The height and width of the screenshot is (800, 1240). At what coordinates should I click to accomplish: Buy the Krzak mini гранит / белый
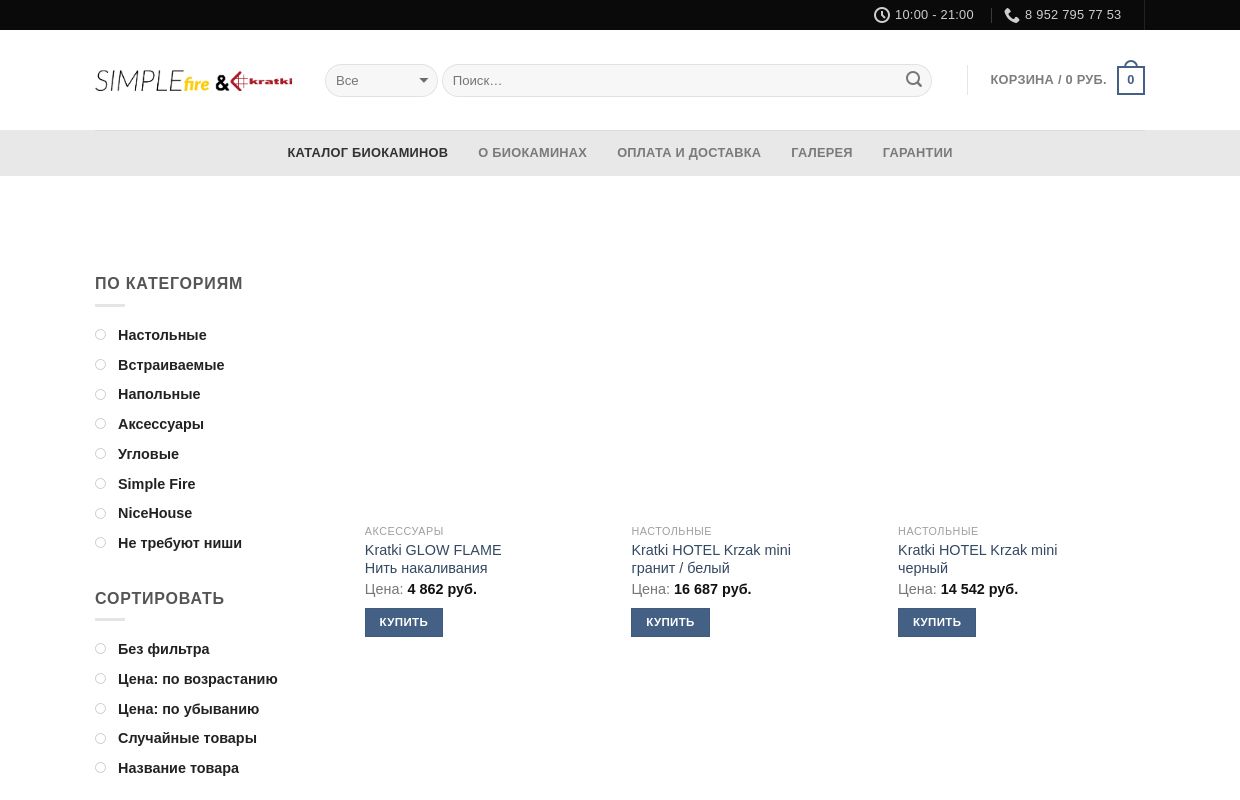point(670,622)
